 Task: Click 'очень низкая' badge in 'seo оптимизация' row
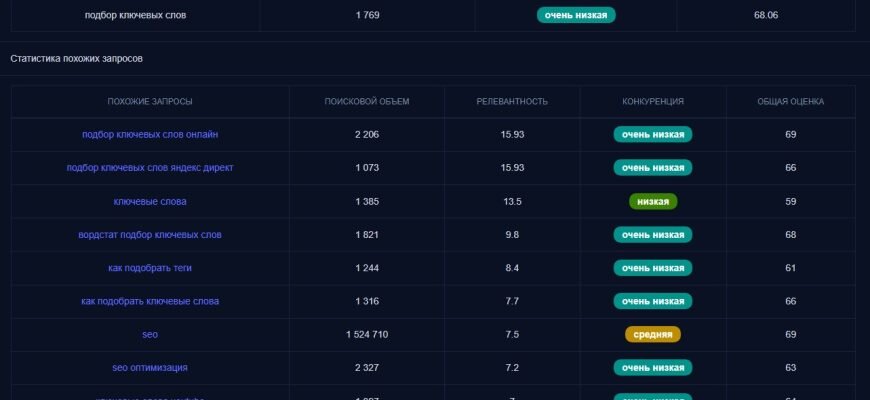point(653,368)
